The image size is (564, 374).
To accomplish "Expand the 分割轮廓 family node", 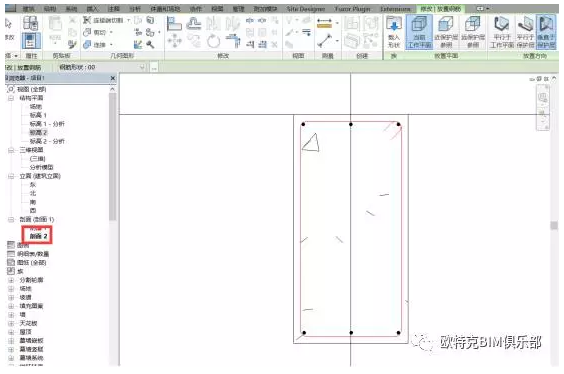I will click(11, 280).
